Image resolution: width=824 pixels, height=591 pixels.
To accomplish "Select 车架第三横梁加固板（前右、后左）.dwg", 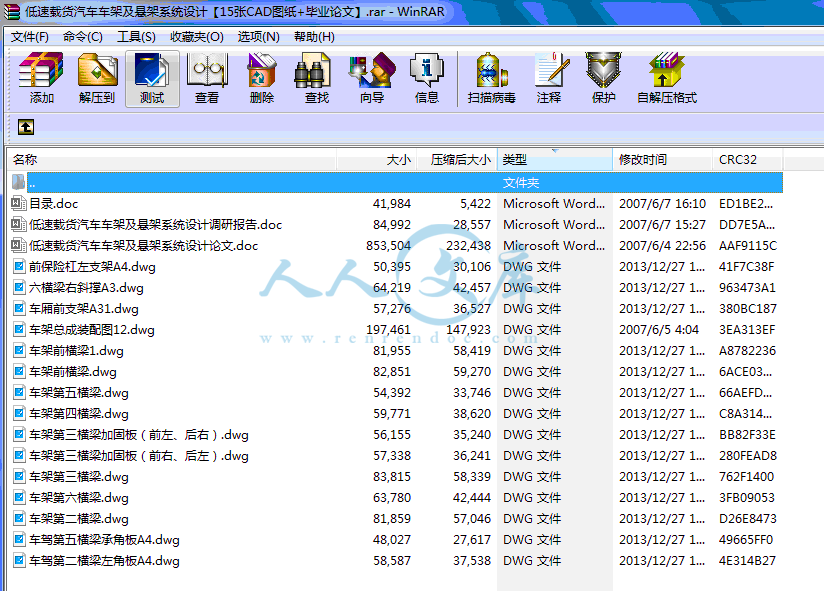I will 139,455.
